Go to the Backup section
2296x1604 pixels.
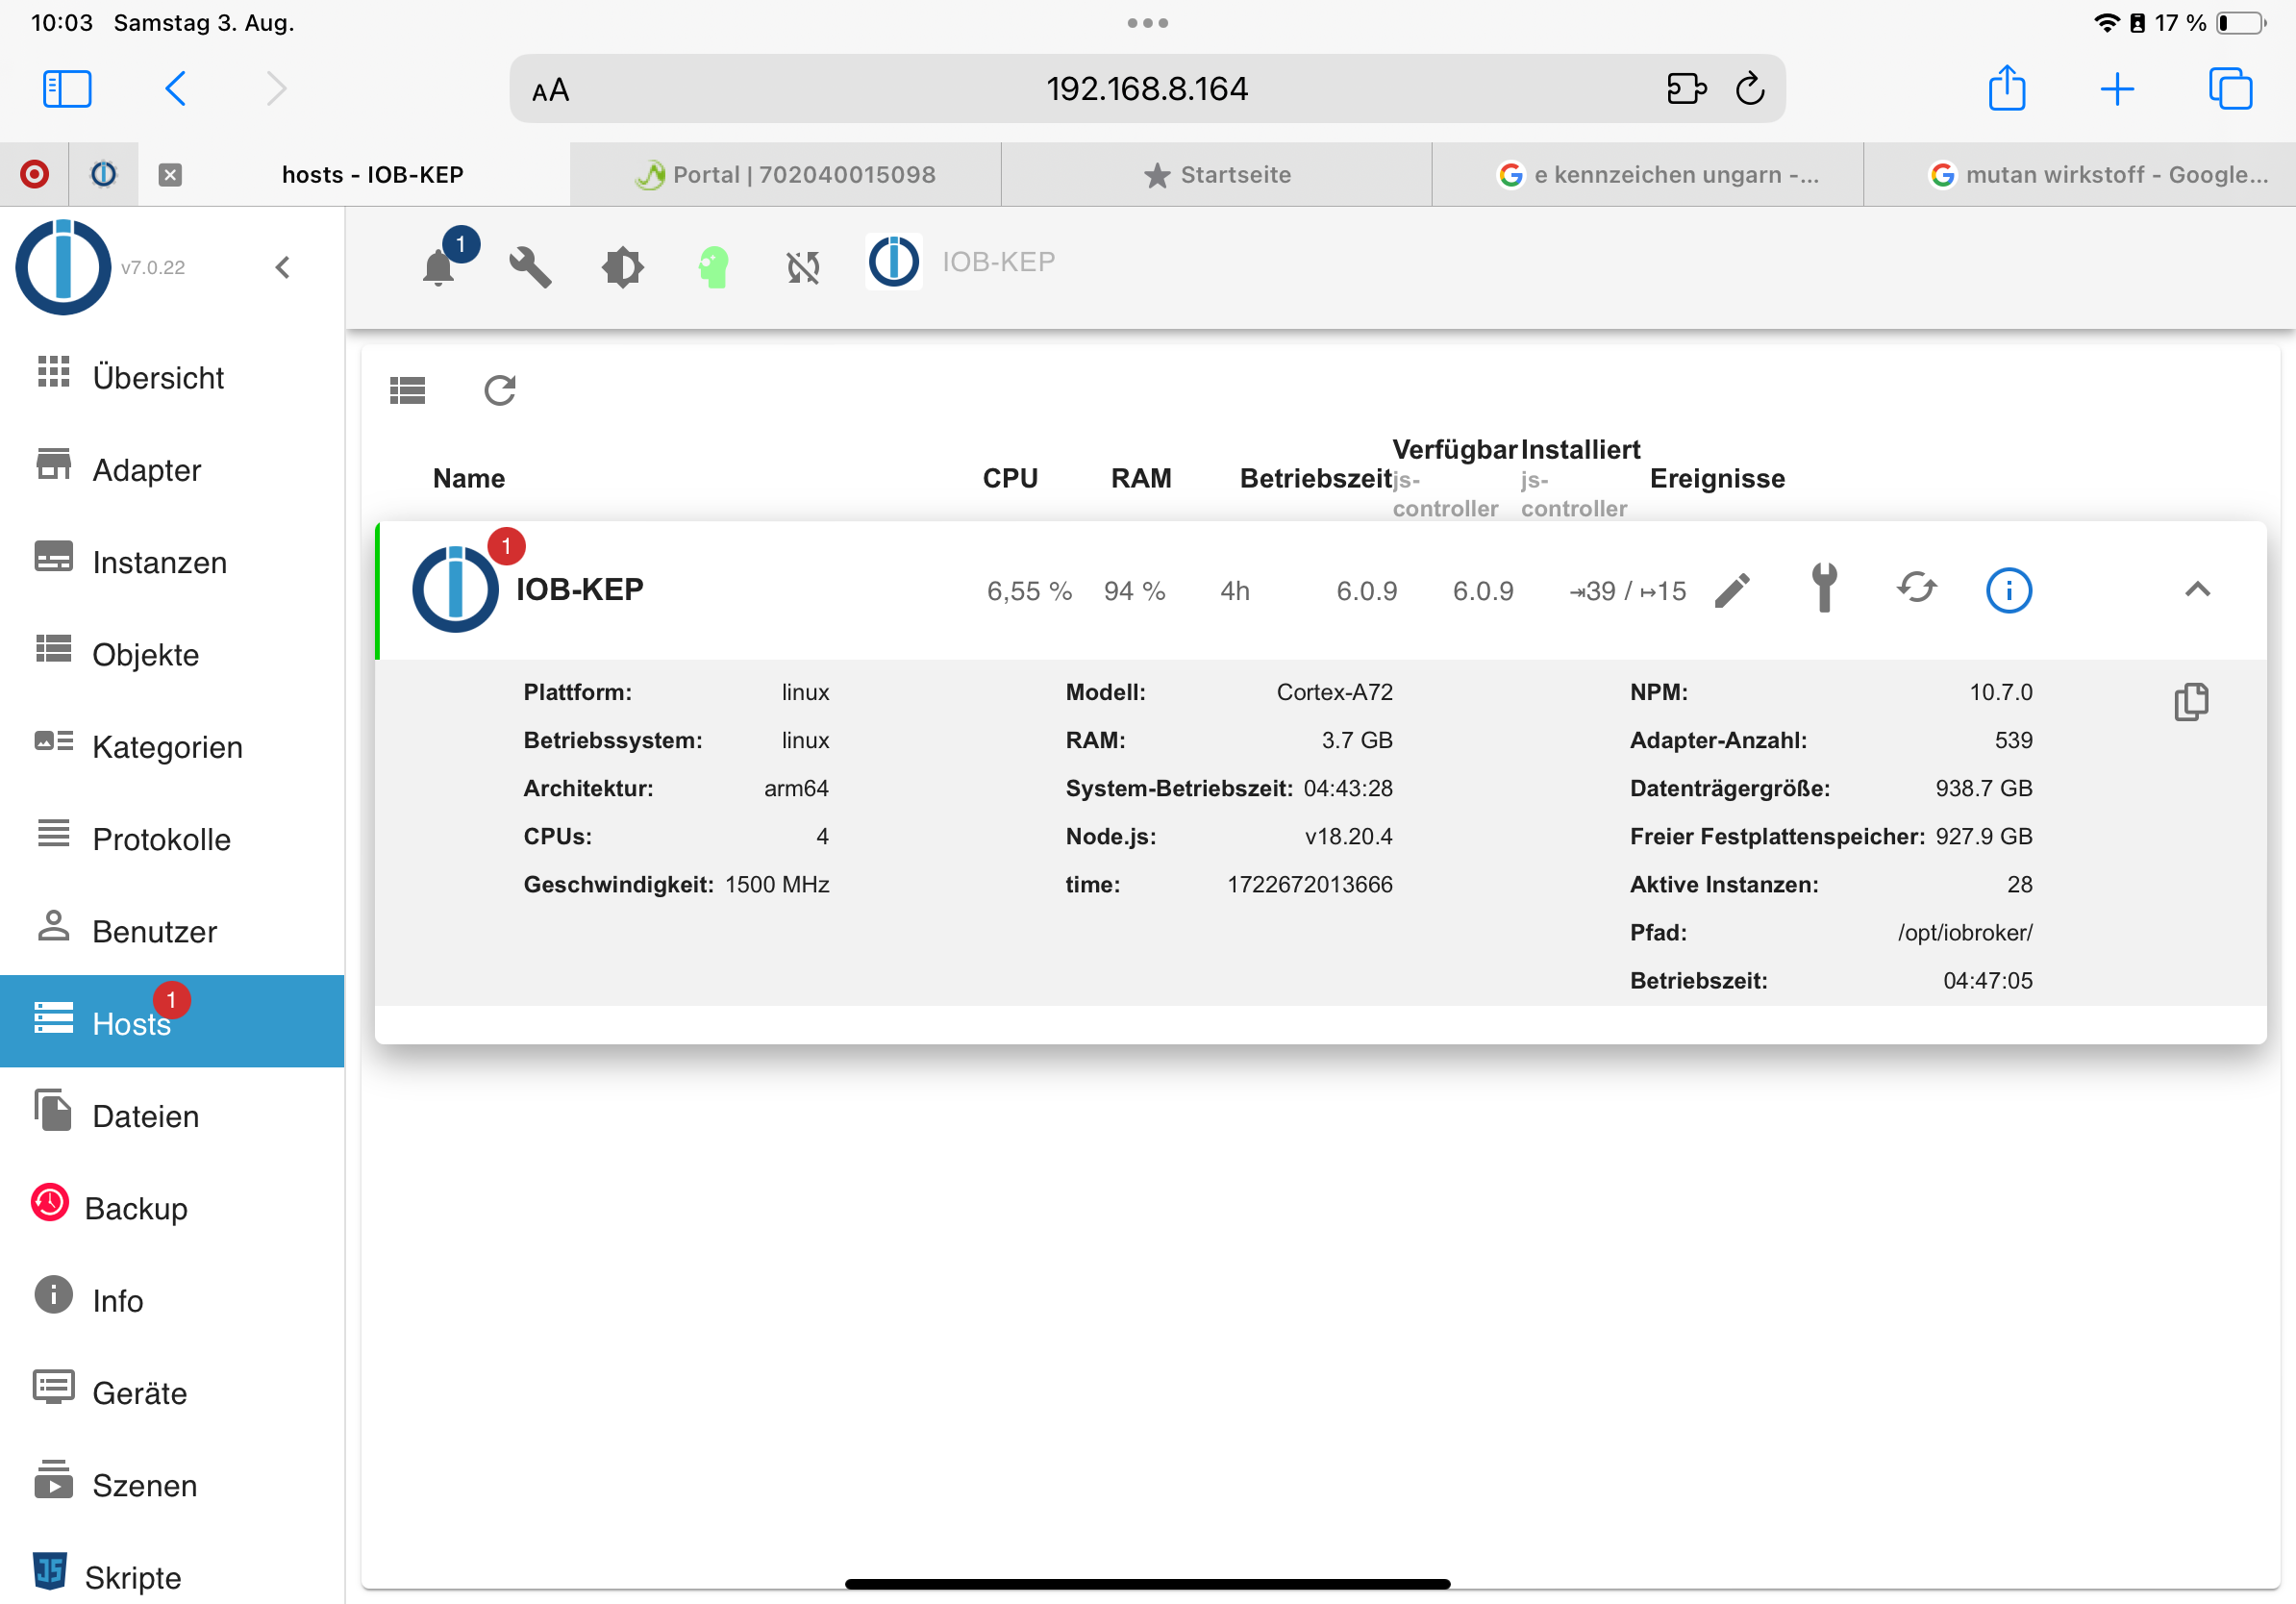136,1208
